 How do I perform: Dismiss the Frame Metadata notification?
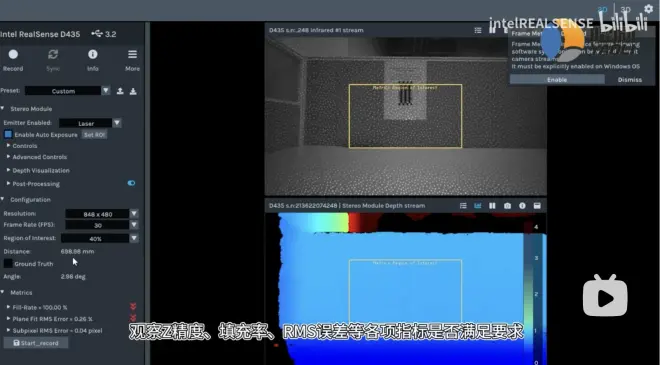click(630, 80)
